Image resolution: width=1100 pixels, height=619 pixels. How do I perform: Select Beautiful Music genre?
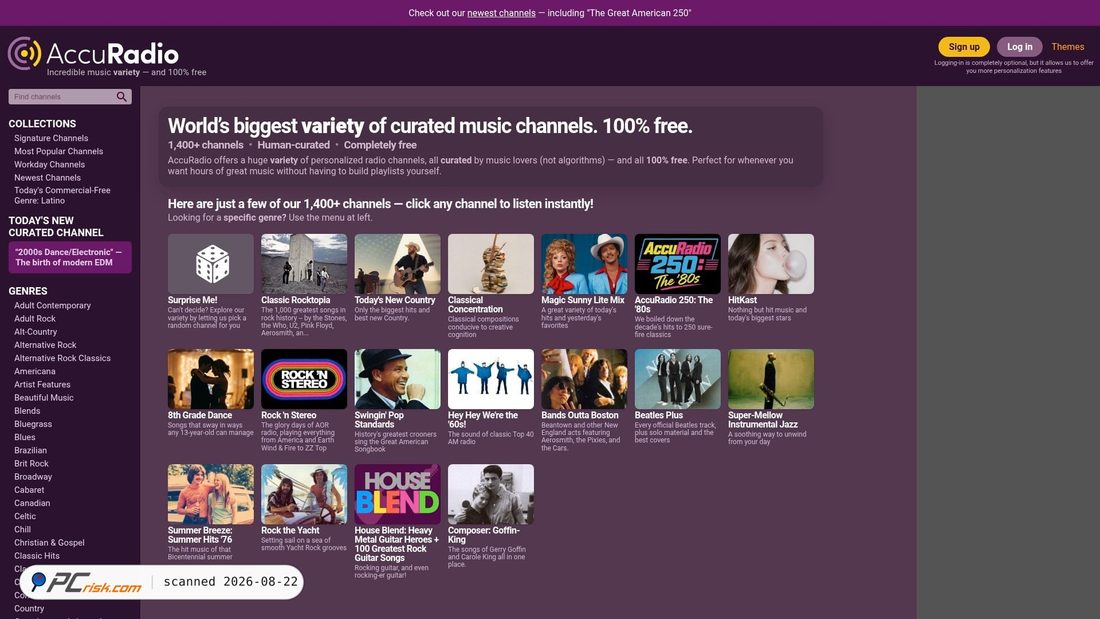(43, 397)
